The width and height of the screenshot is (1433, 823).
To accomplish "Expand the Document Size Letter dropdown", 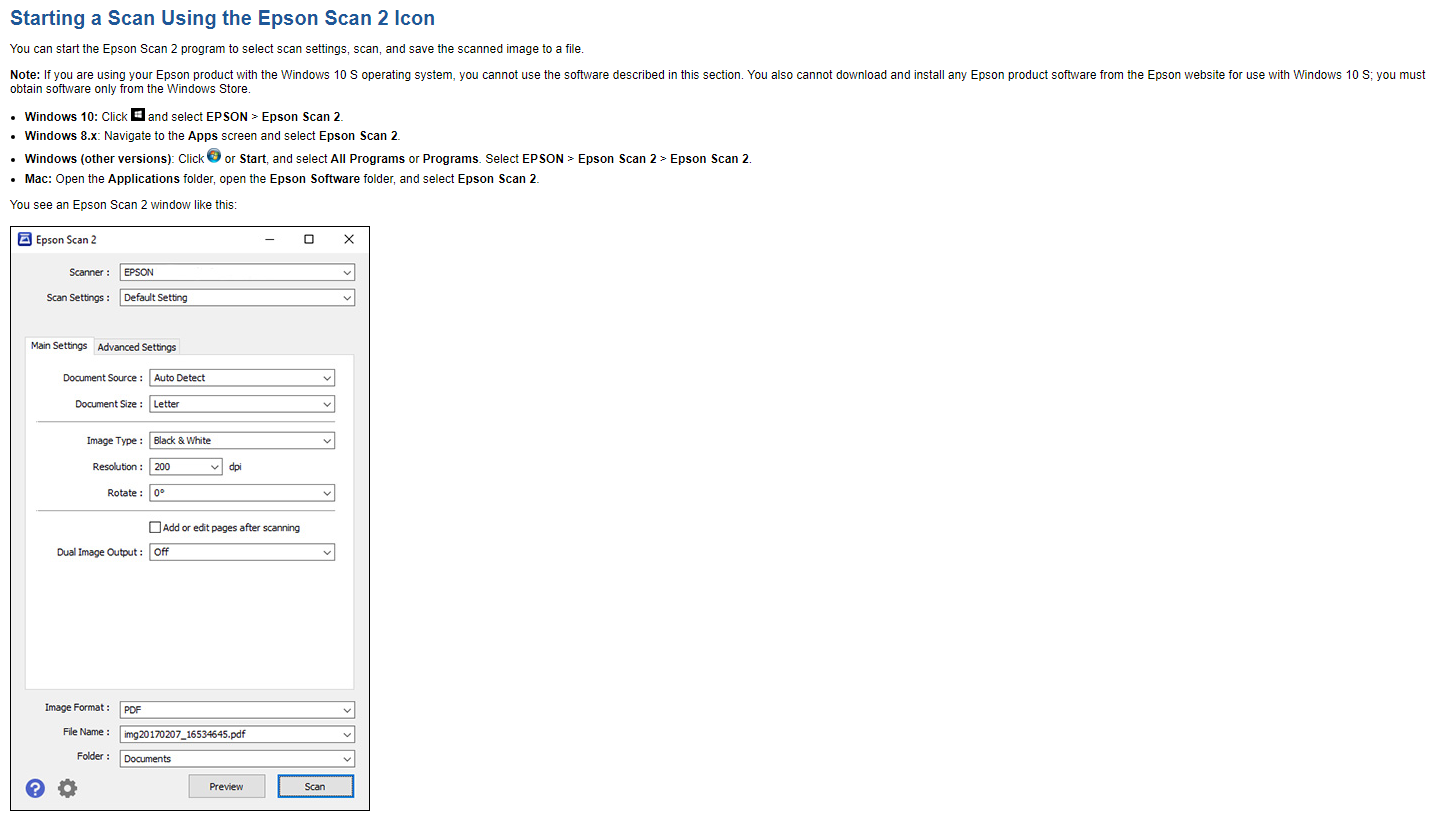I will click(242, 404).
